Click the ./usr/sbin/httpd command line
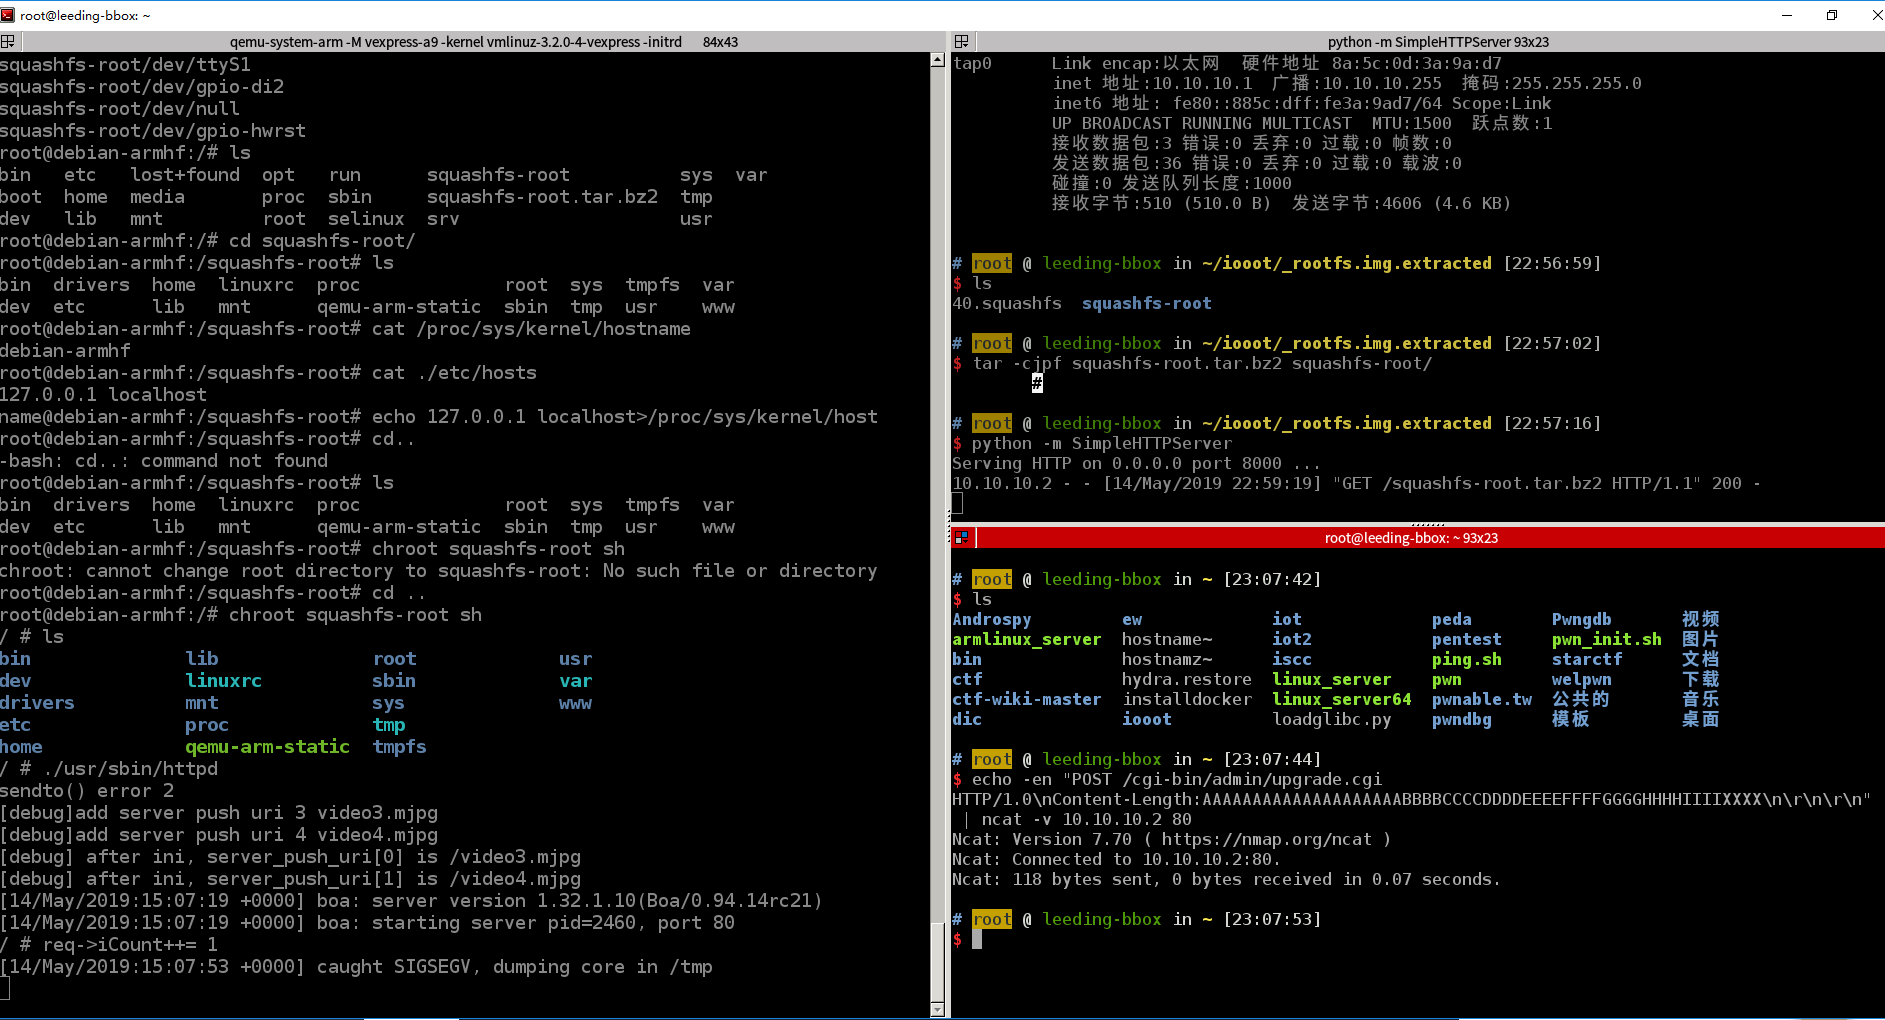Viewport: 1885px width, 1020px height. (x=109, y=769)
